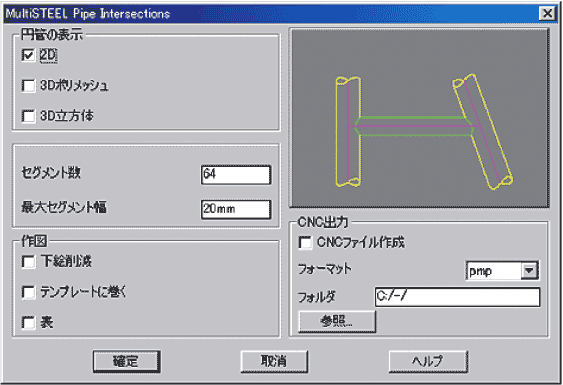563x385 pixels.
Task: Click the 参照... browse button
Action: (337, 321)
